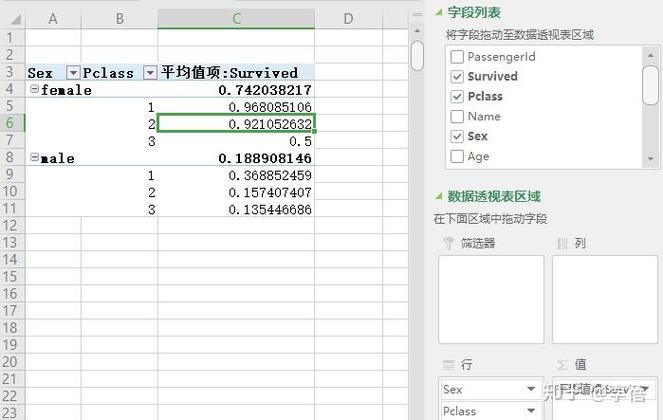Image resolution: width=663 pixels, height=420 pixels.
Task: Open the Pclass row field dropdown
Action: click(x=531, y=410)
